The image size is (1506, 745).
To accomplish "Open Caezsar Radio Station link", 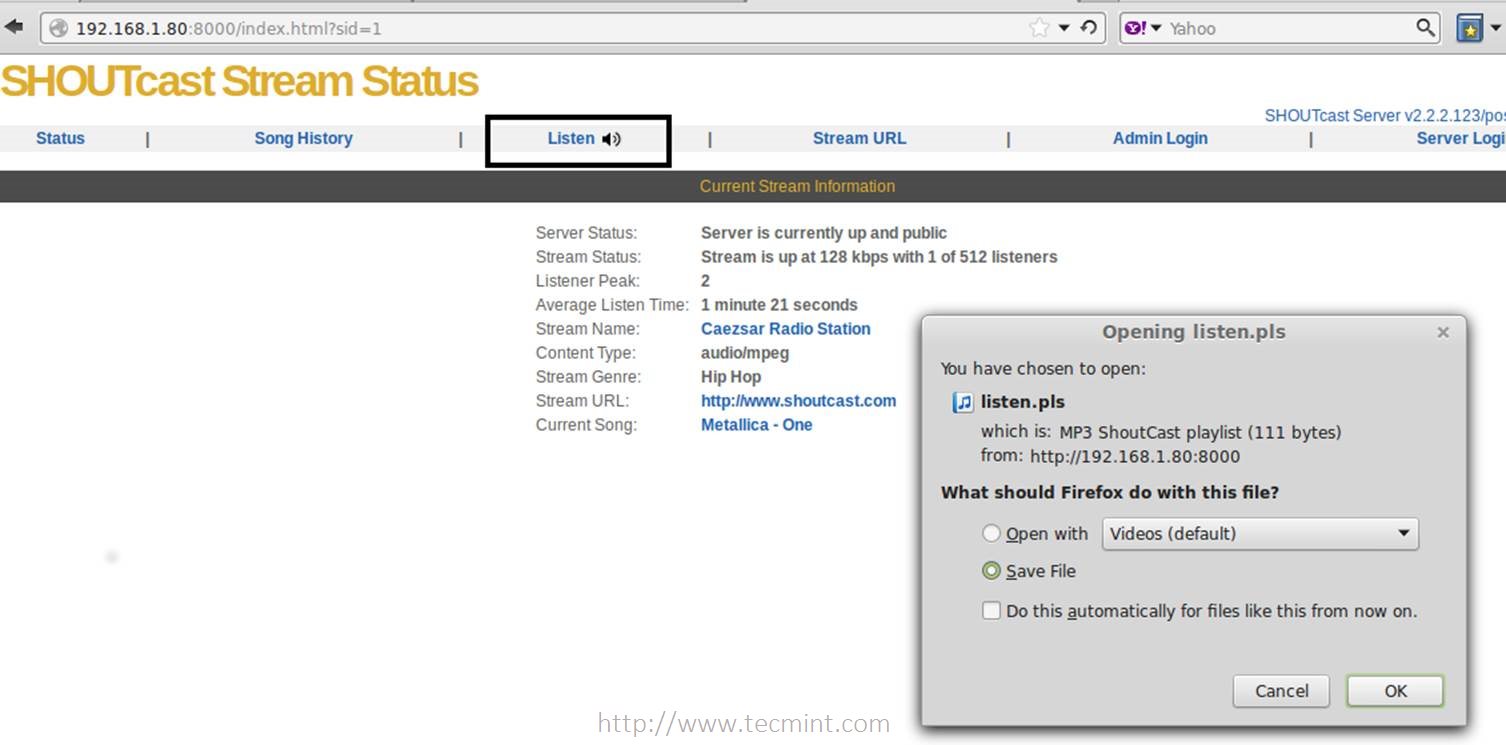I will point(785,329).
